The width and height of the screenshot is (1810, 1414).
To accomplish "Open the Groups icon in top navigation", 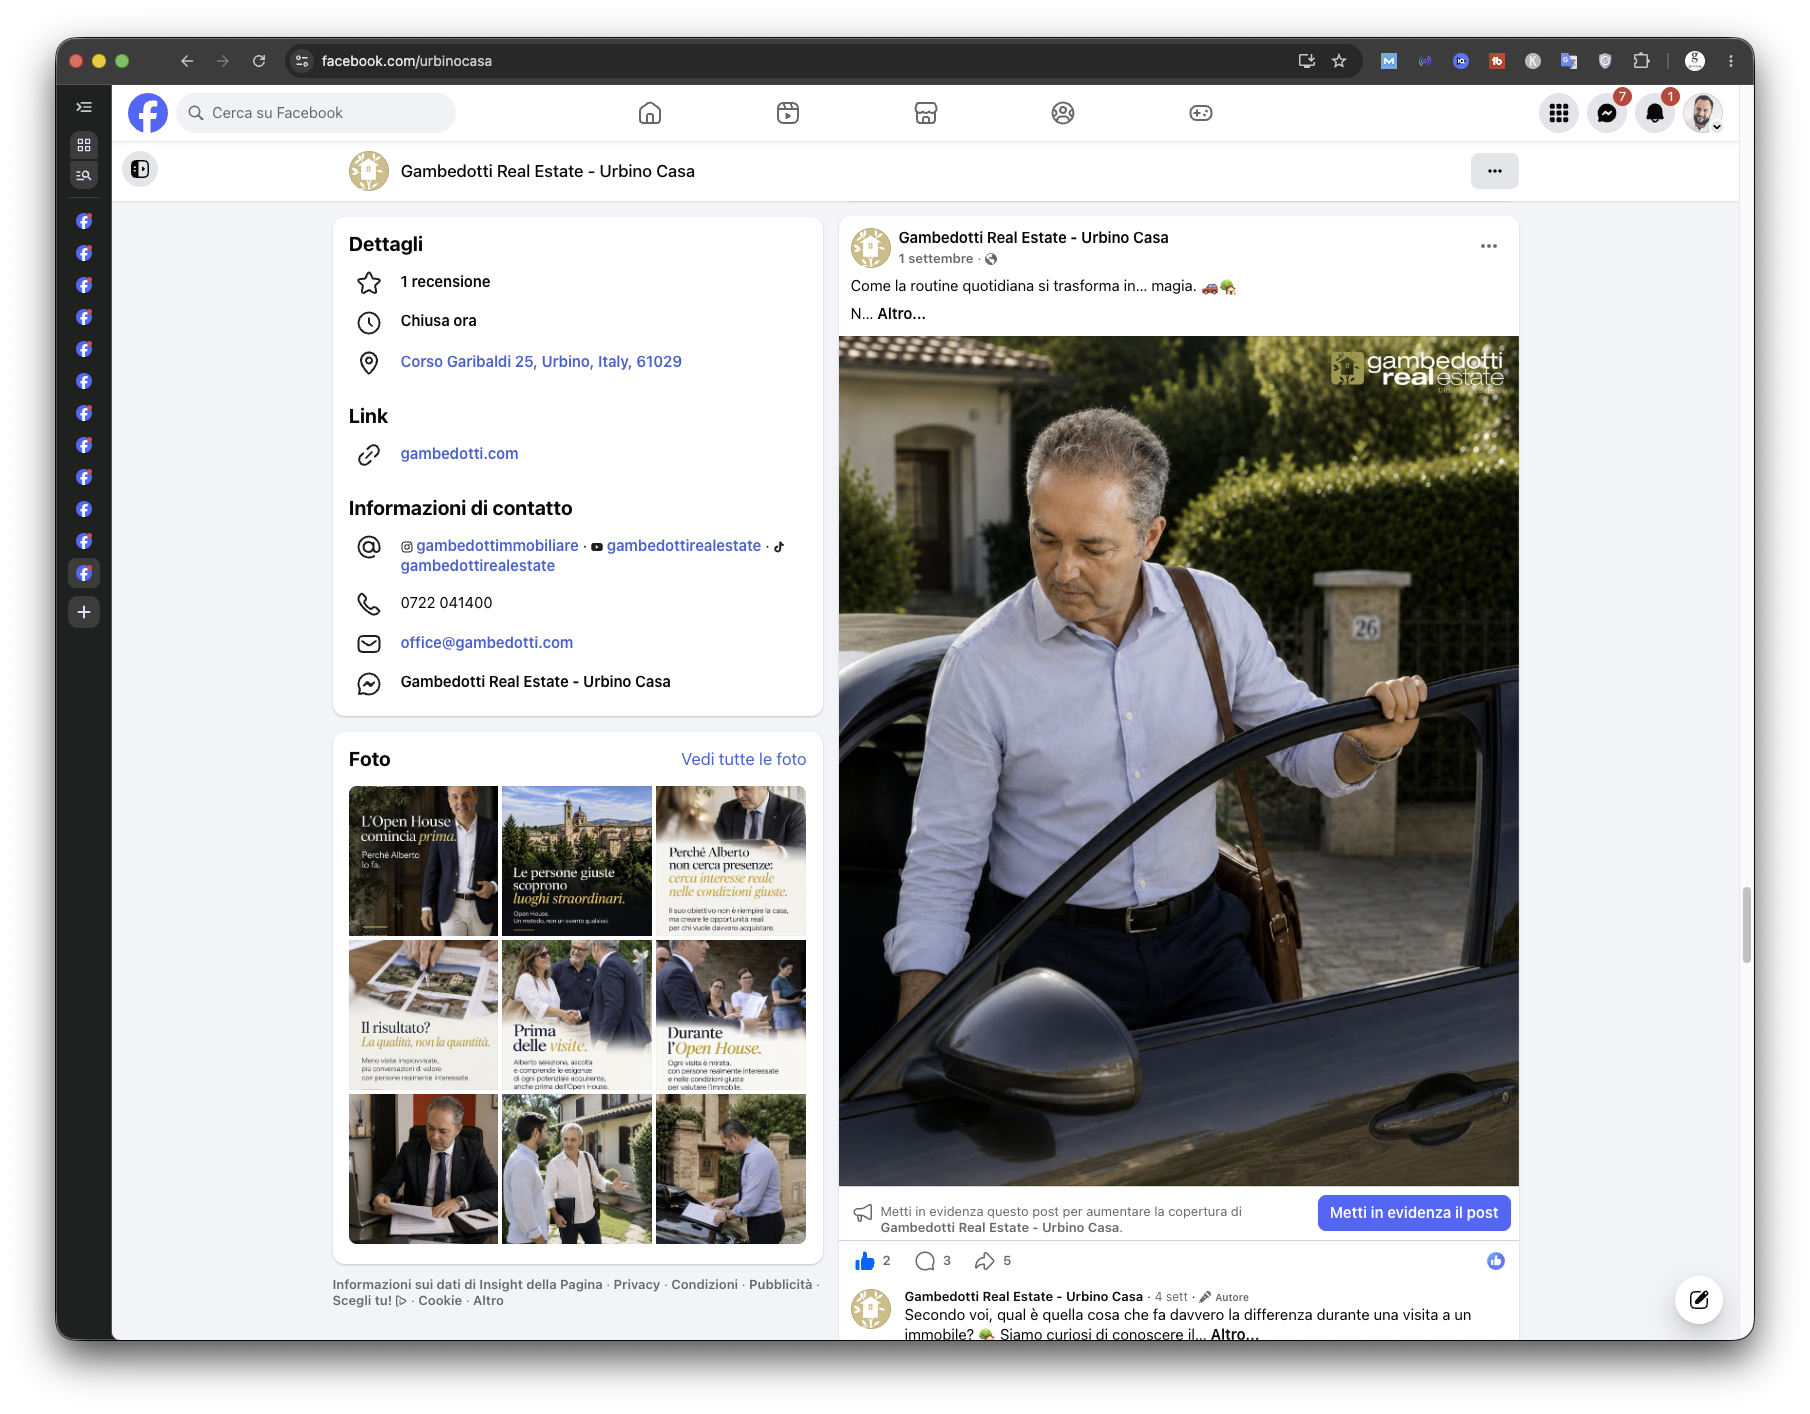I will (x=1063, y=113).
